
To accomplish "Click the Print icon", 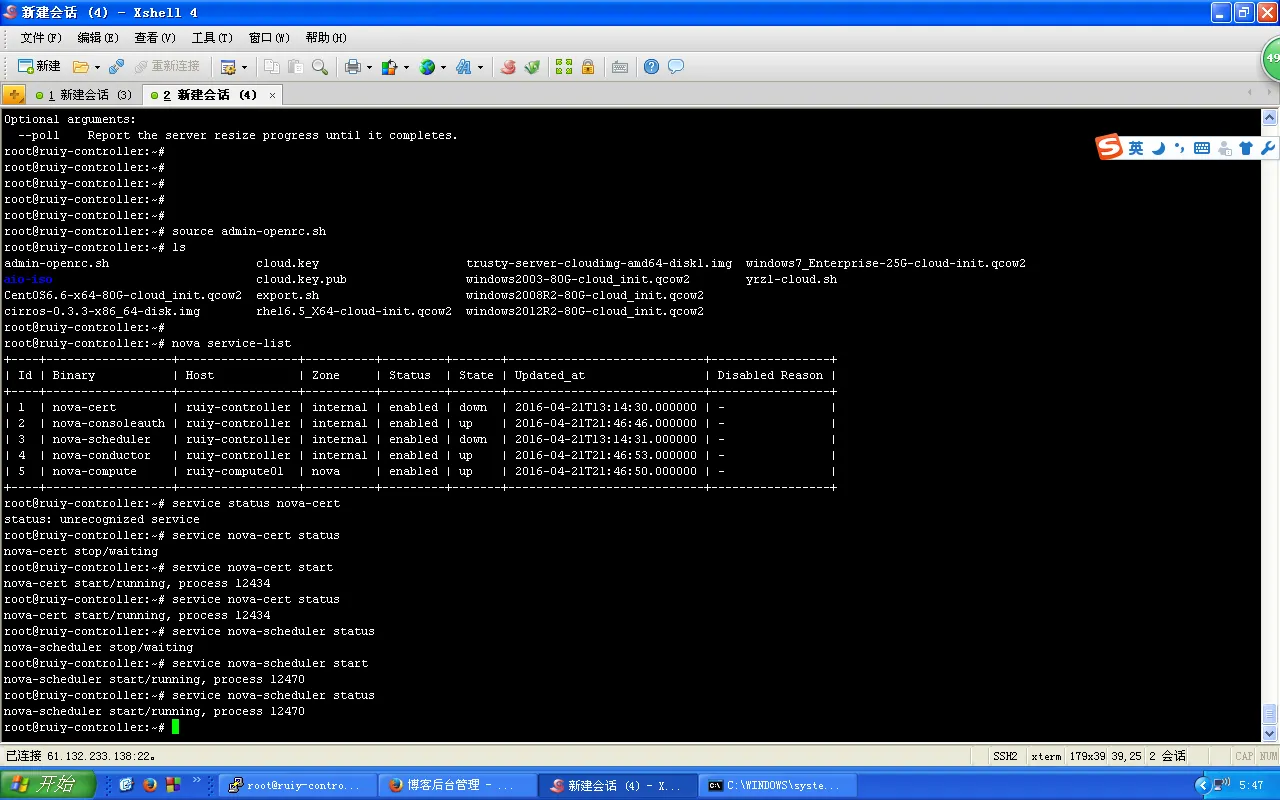I will tap(353, 67).
